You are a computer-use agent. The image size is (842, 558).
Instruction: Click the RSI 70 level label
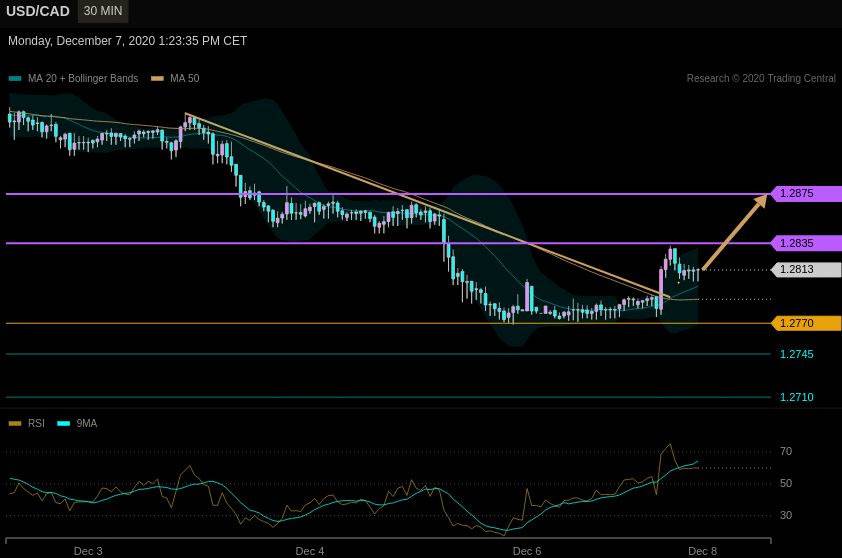coord(786,452)
